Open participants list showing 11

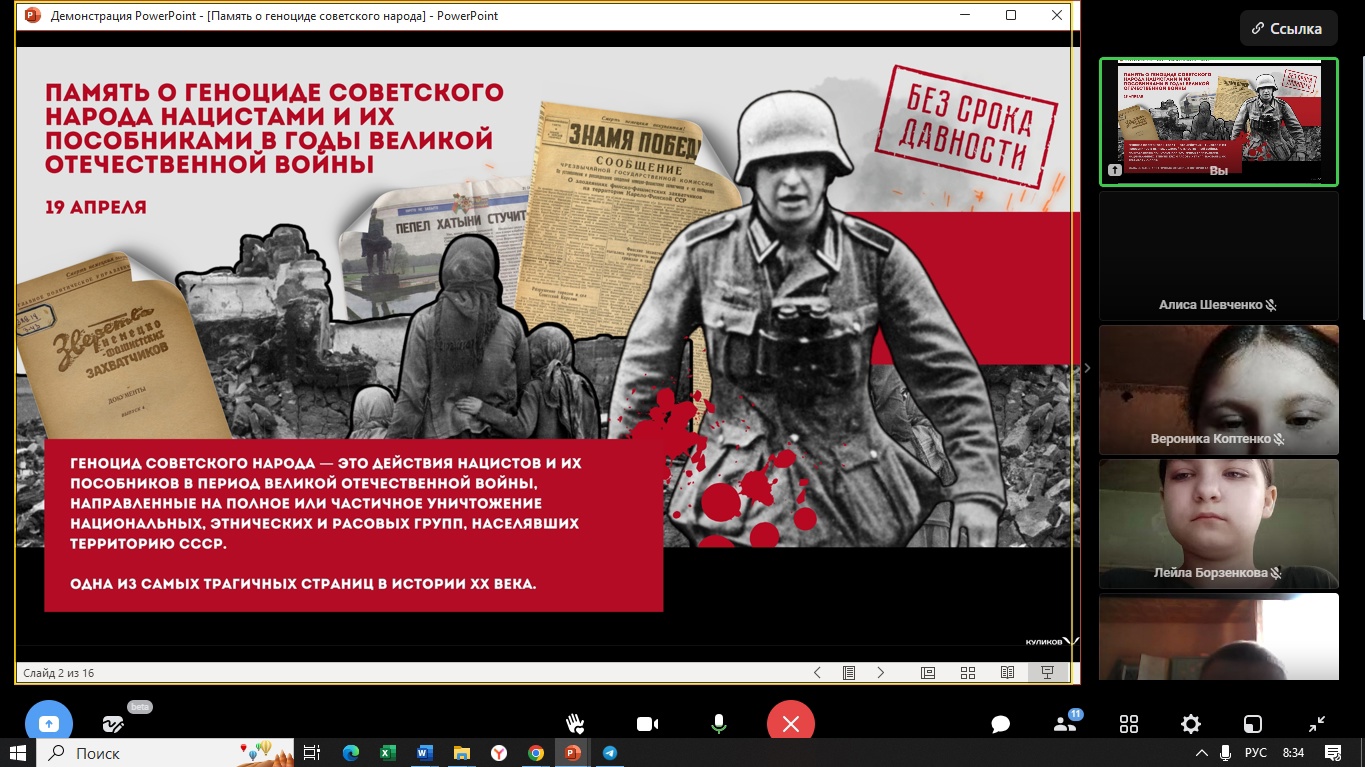tap(1065, 724)
